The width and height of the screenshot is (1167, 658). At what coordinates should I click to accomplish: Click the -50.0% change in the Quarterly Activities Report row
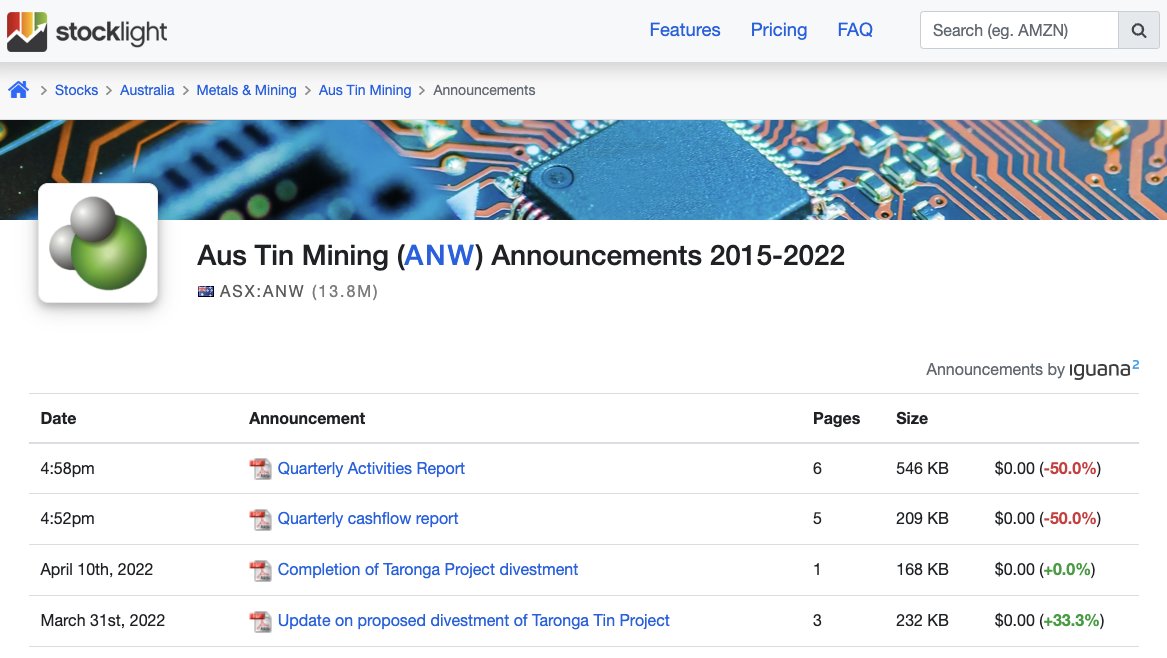1070,468
